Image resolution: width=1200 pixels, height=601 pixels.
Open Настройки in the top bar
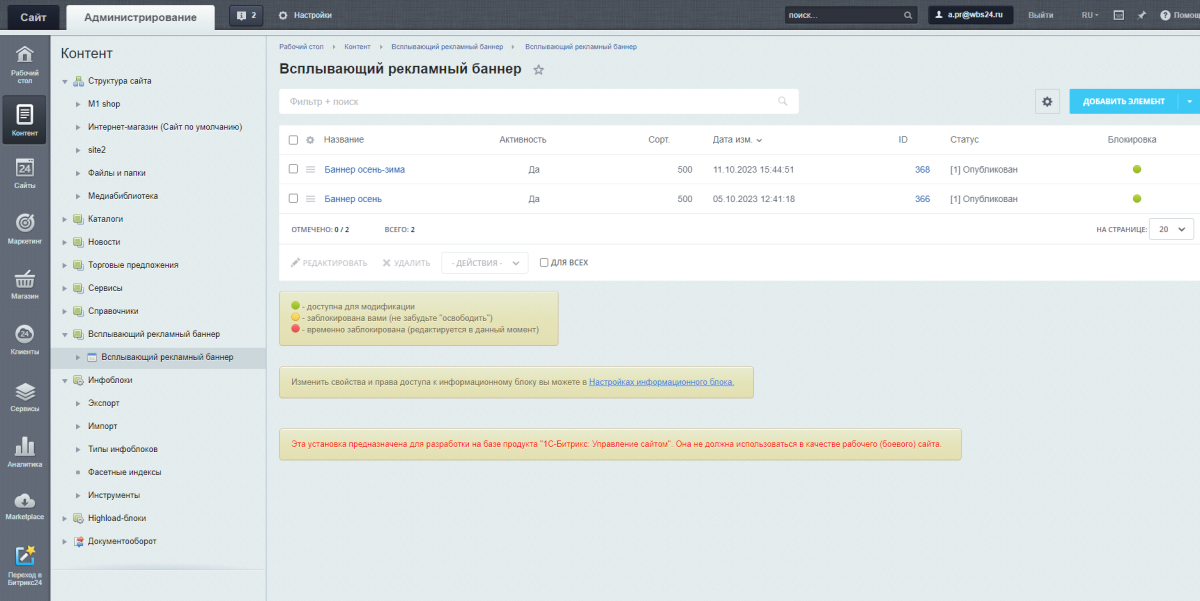point(305,15)
